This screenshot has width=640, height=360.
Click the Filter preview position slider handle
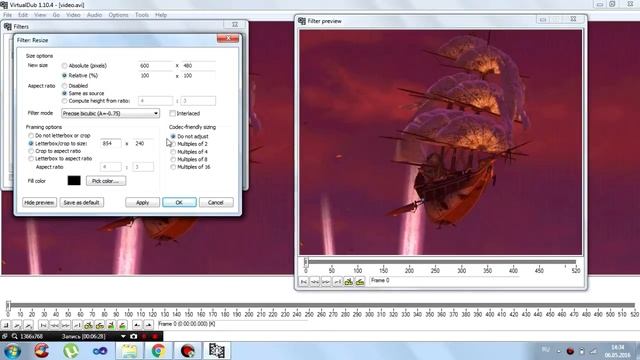click(x=306, y=262)
